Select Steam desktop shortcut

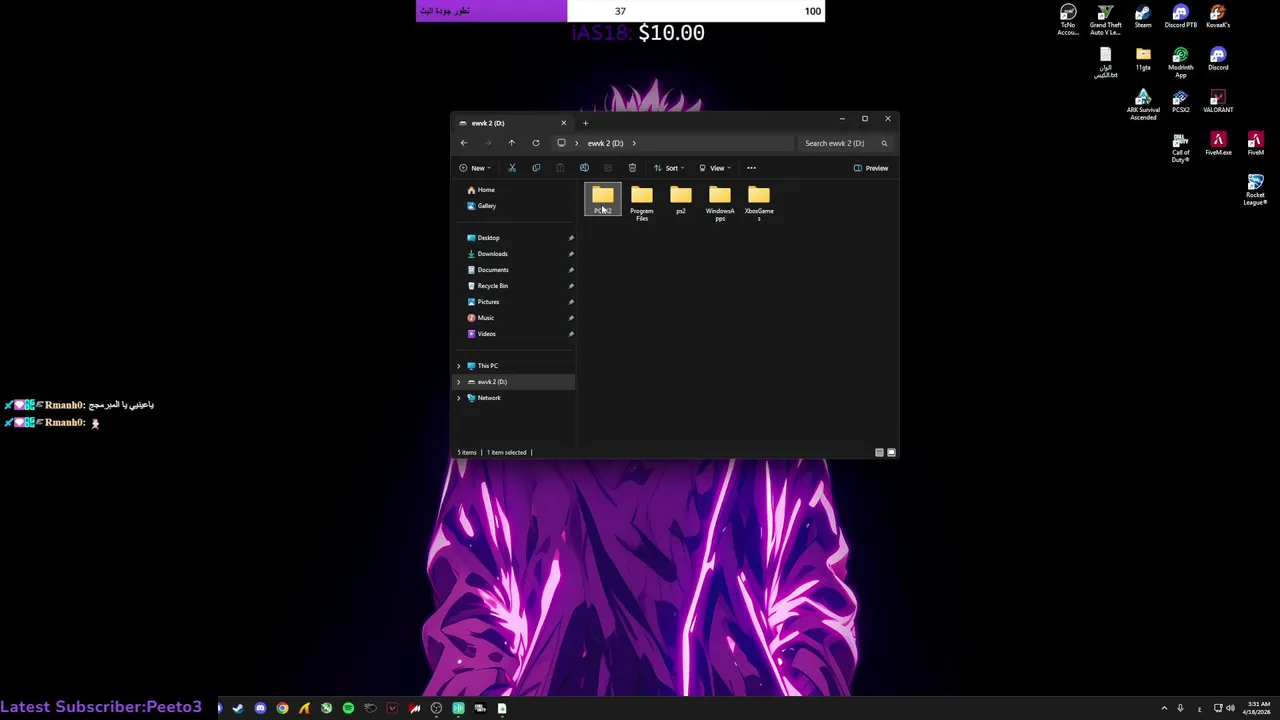pos(1143,17)
